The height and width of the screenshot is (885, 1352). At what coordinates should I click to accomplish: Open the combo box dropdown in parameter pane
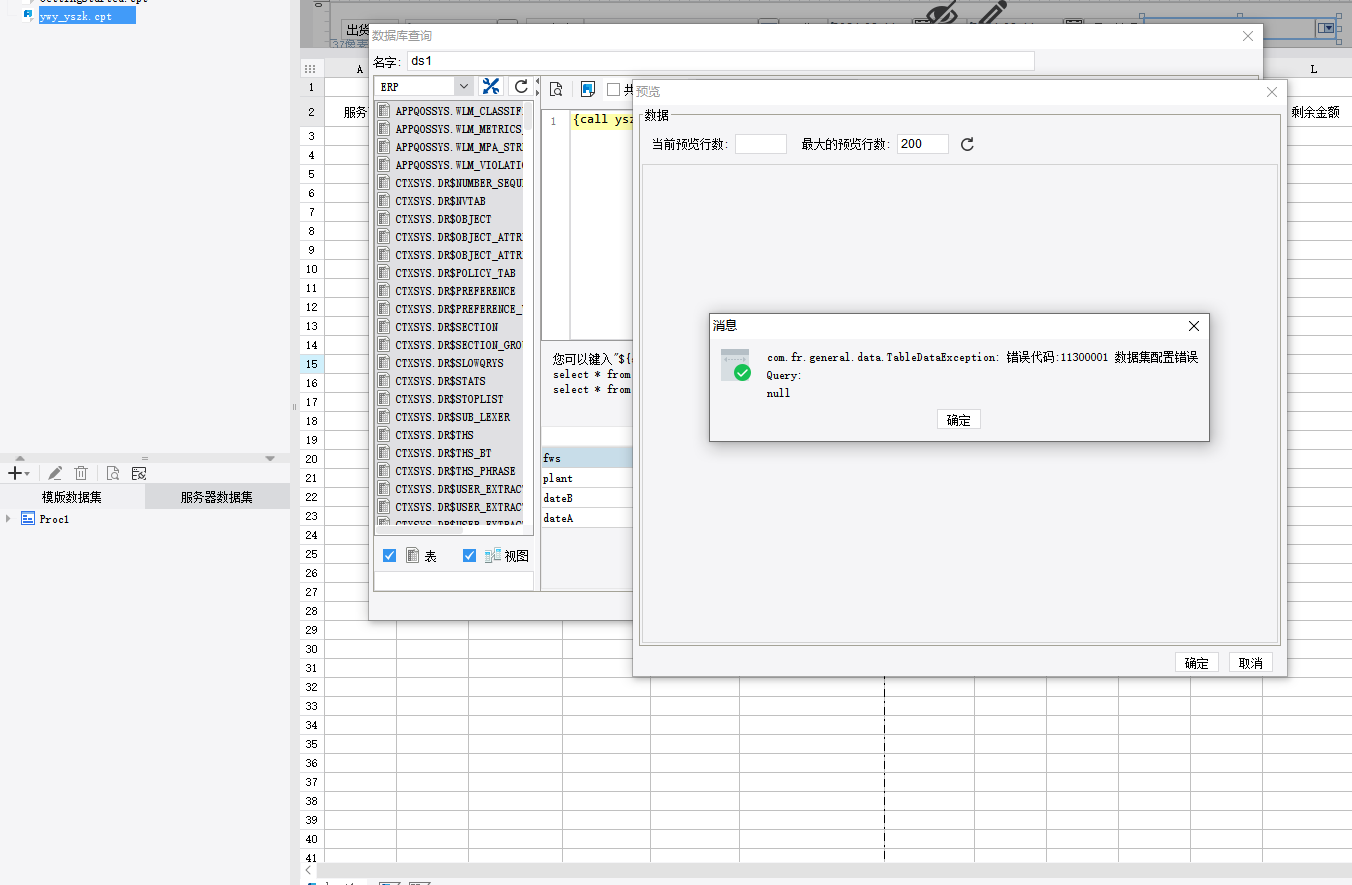(x=1328, y=28)
